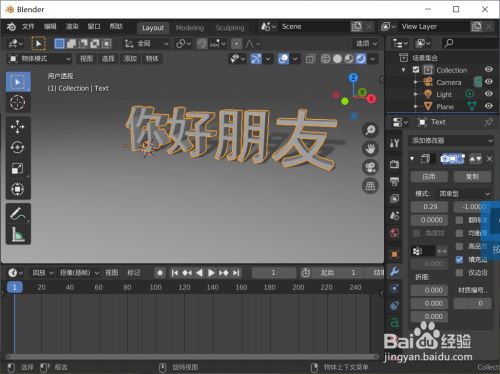500x374 pixels.
Task: Activate the Rotate tool
Action: coord(18,147)
